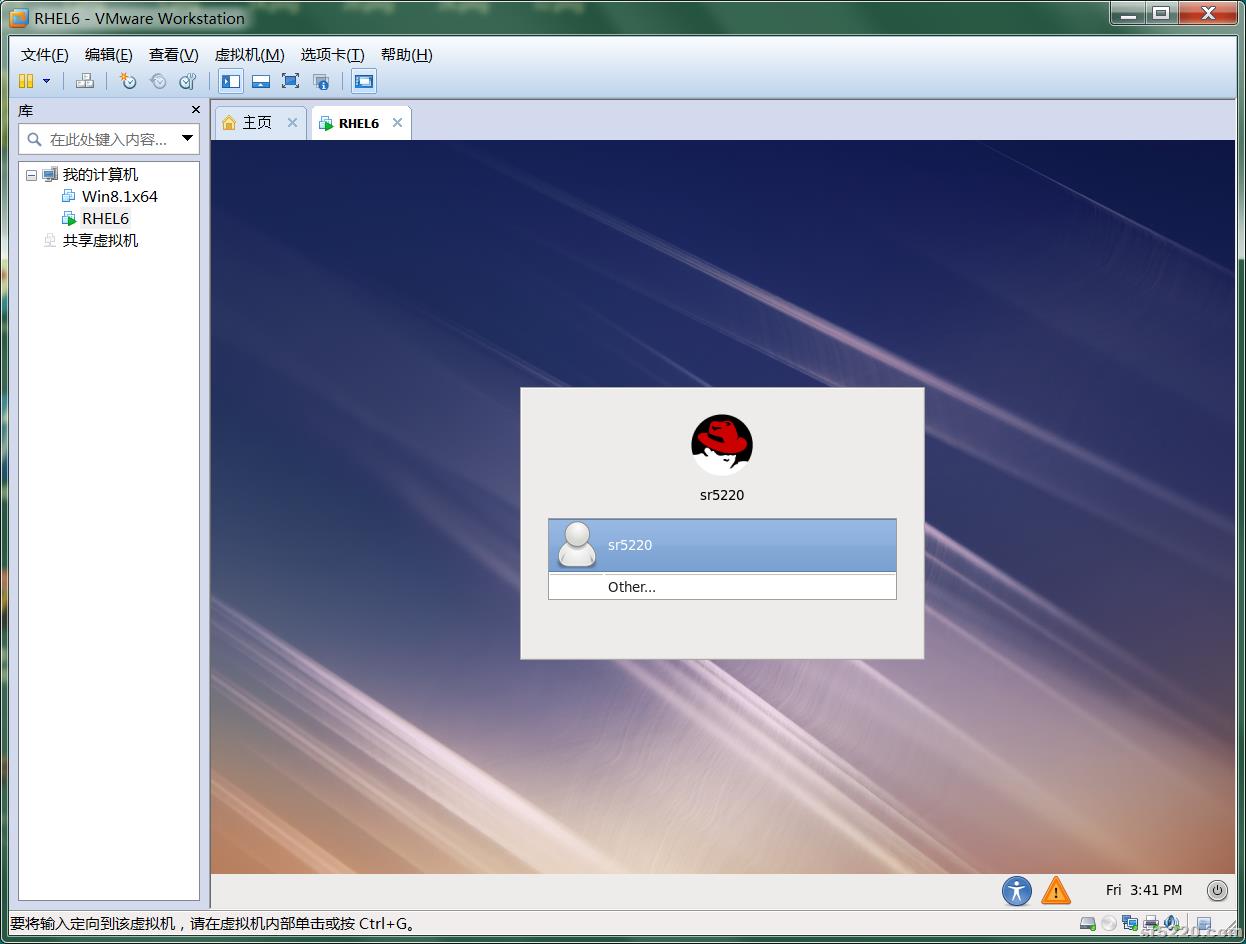Click the guest power button icon
This screenshot has width=1246, height=944.
(x=1217, y=890)
